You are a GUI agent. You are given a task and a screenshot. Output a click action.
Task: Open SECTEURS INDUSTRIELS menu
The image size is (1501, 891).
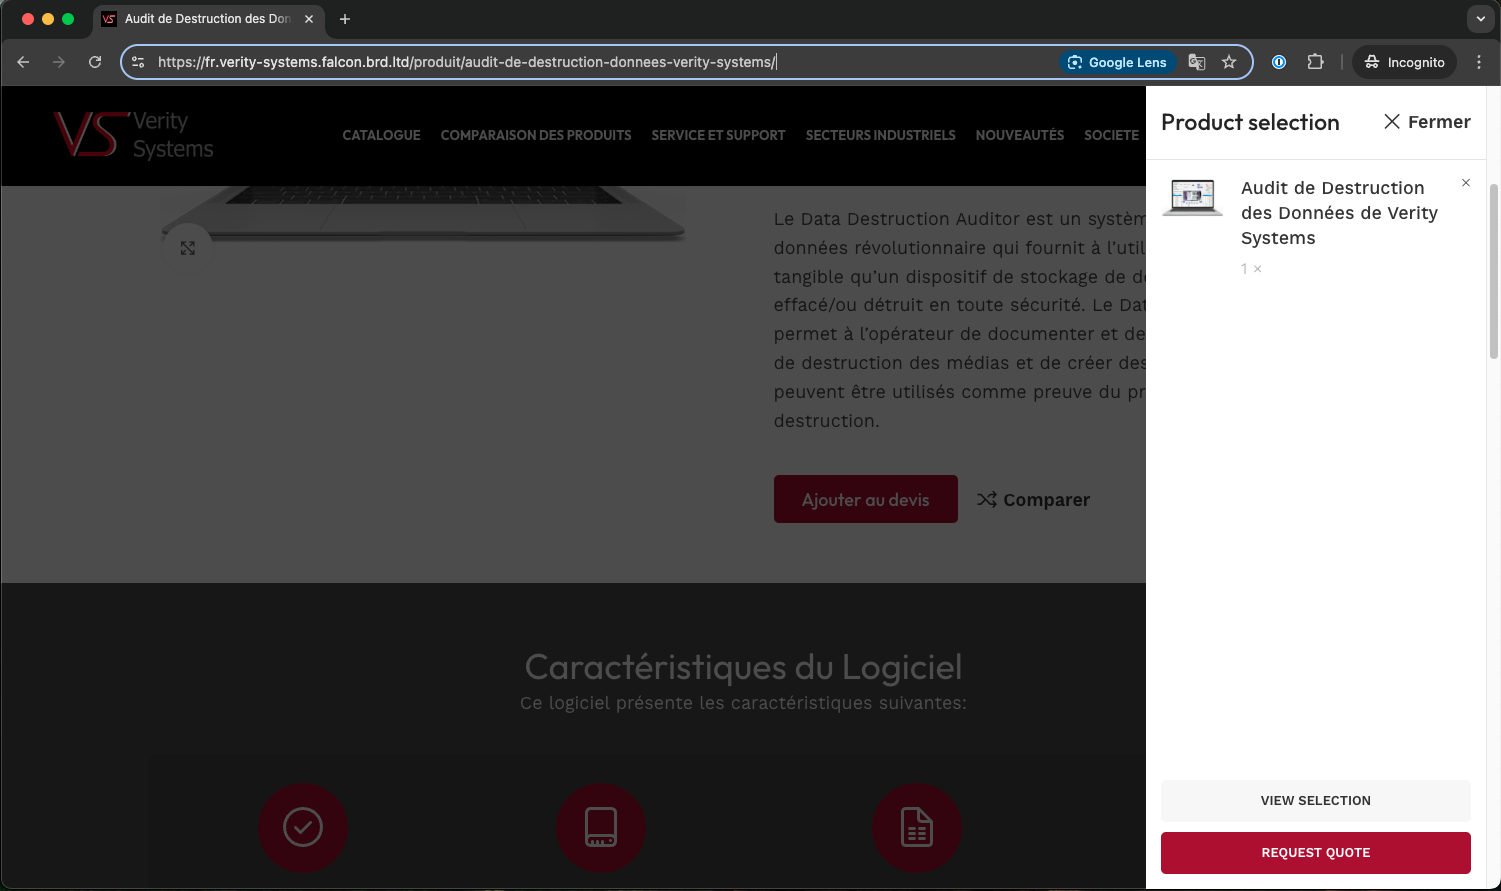coord(880,135)
